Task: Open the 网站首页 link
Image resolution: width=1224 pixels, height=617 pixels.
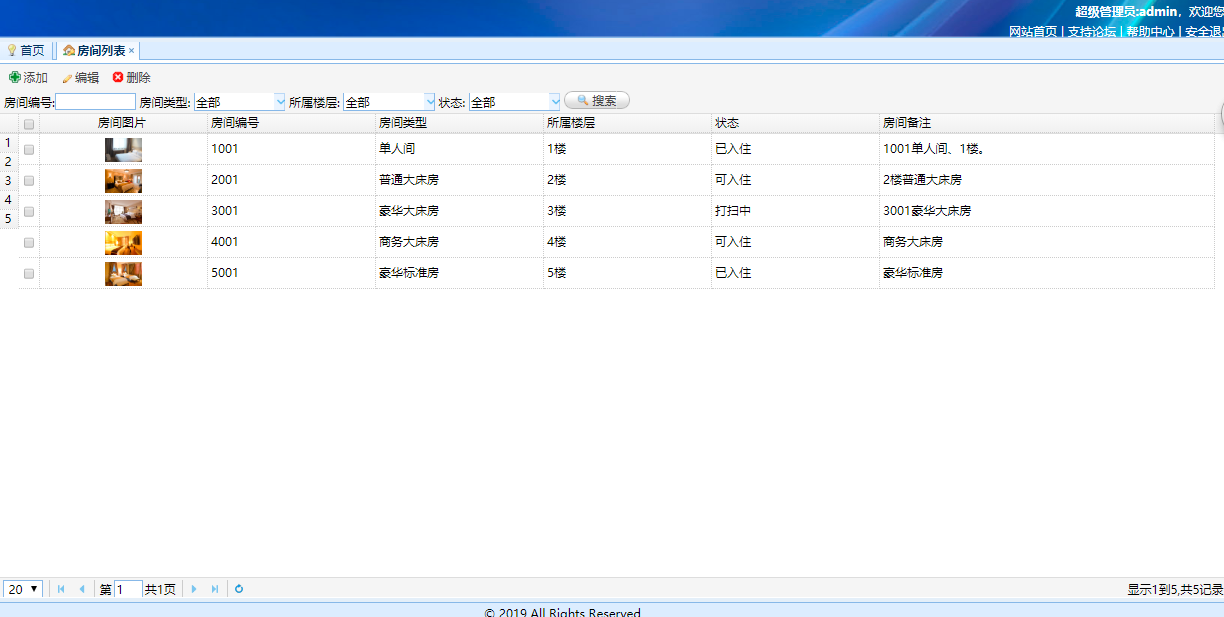Action: click(x=1033, y=31)
